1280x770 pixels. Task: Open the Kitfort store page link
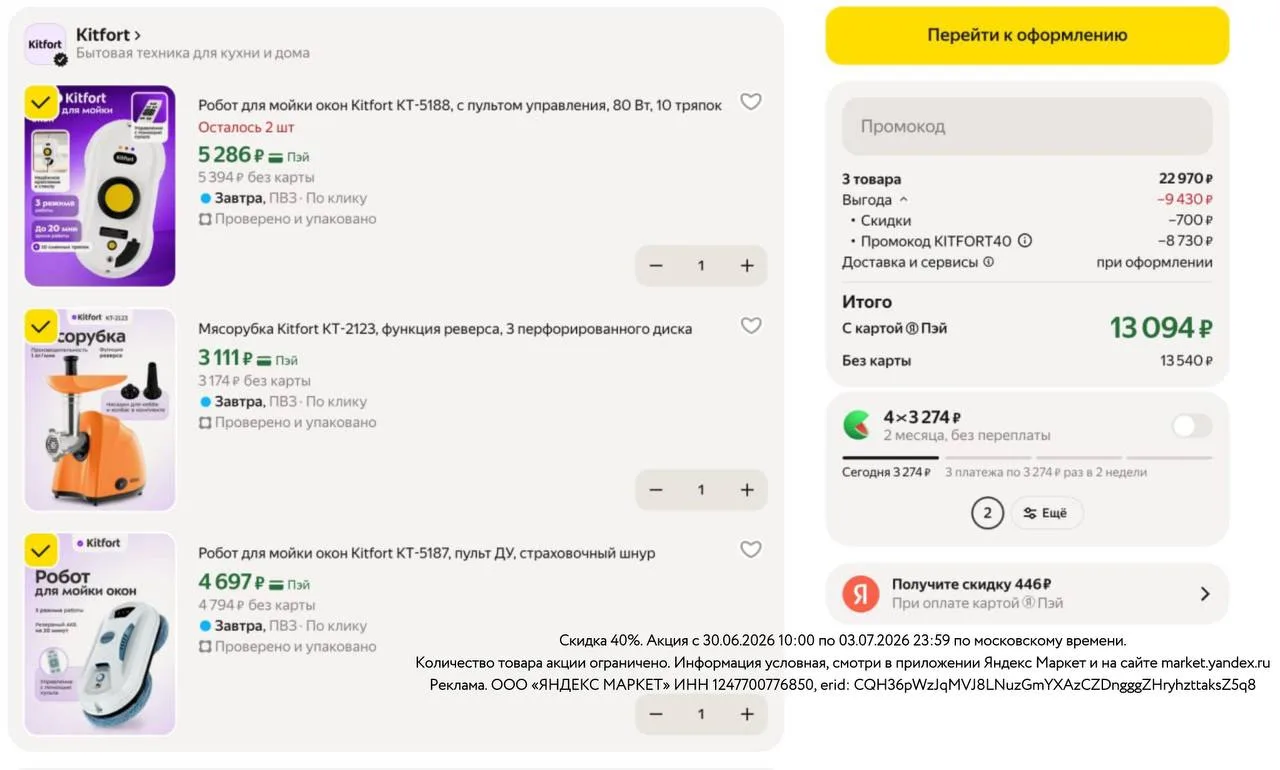[x=108, y=35]
